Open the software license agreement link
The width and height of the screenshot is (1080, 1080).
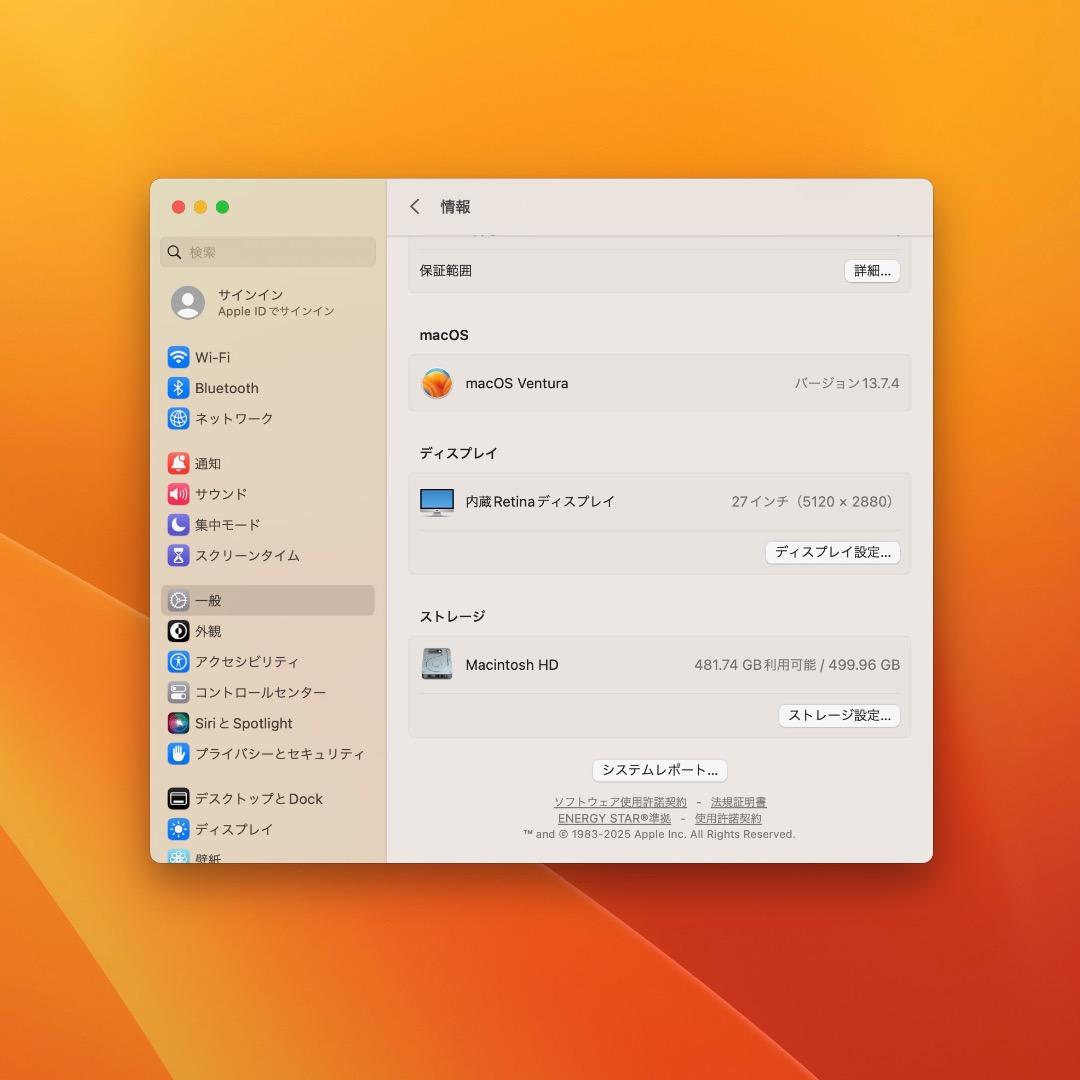[x=620, y=802]
